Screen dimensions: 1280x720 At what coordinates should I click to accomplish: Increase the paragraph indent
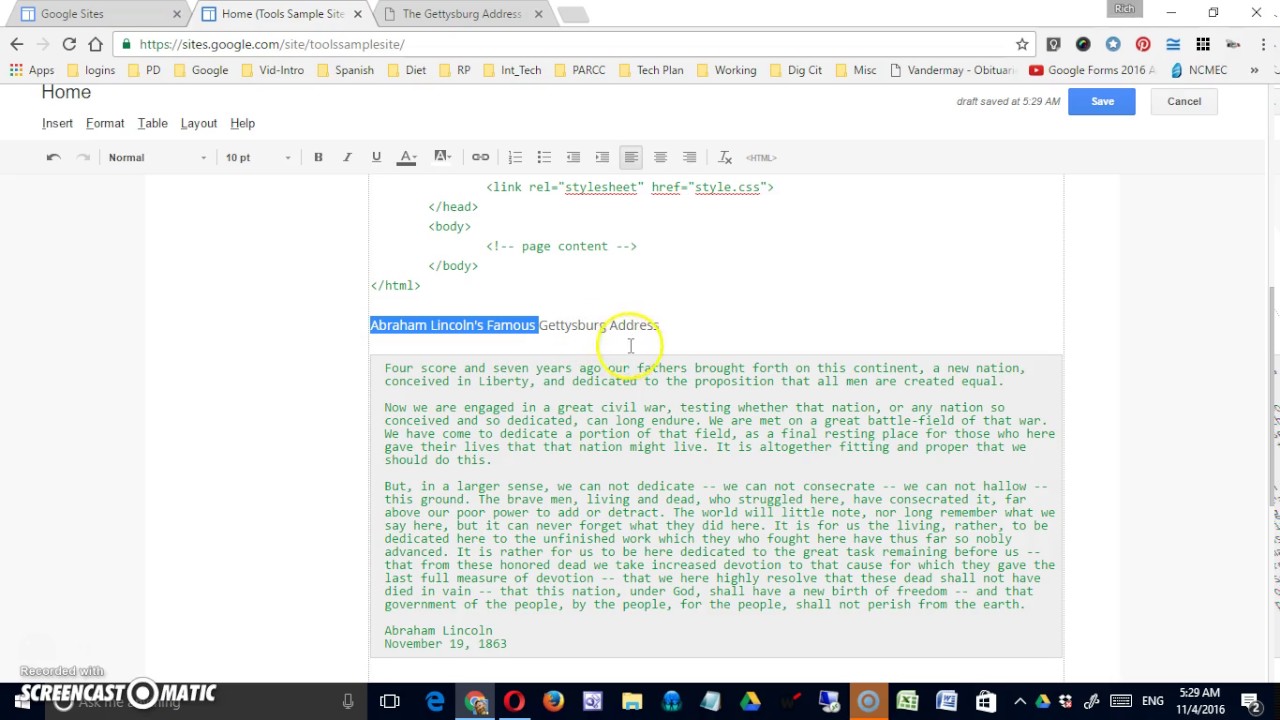click(602, 157)
